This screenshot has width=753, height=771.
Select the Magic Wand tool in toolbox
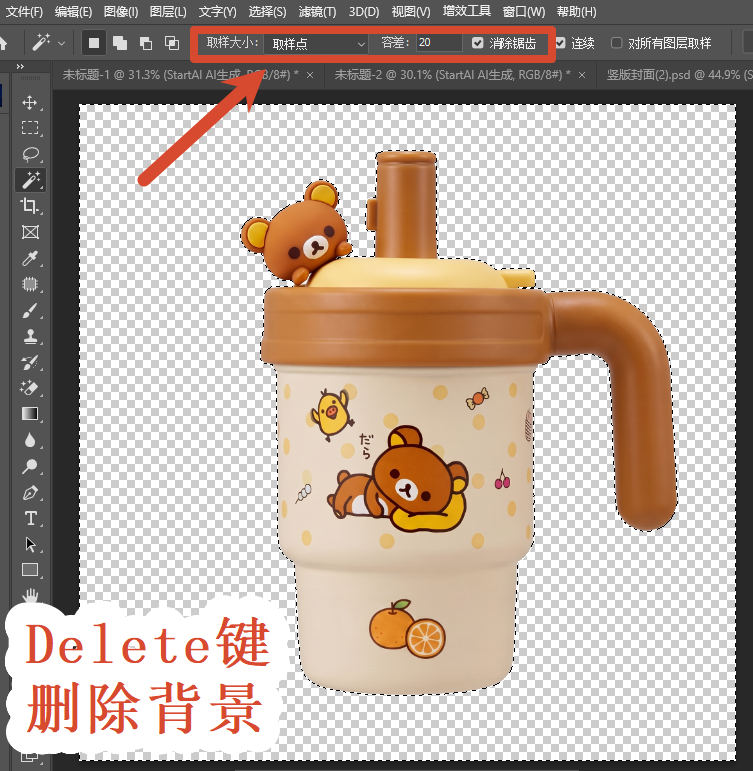(x=30, y=180)
